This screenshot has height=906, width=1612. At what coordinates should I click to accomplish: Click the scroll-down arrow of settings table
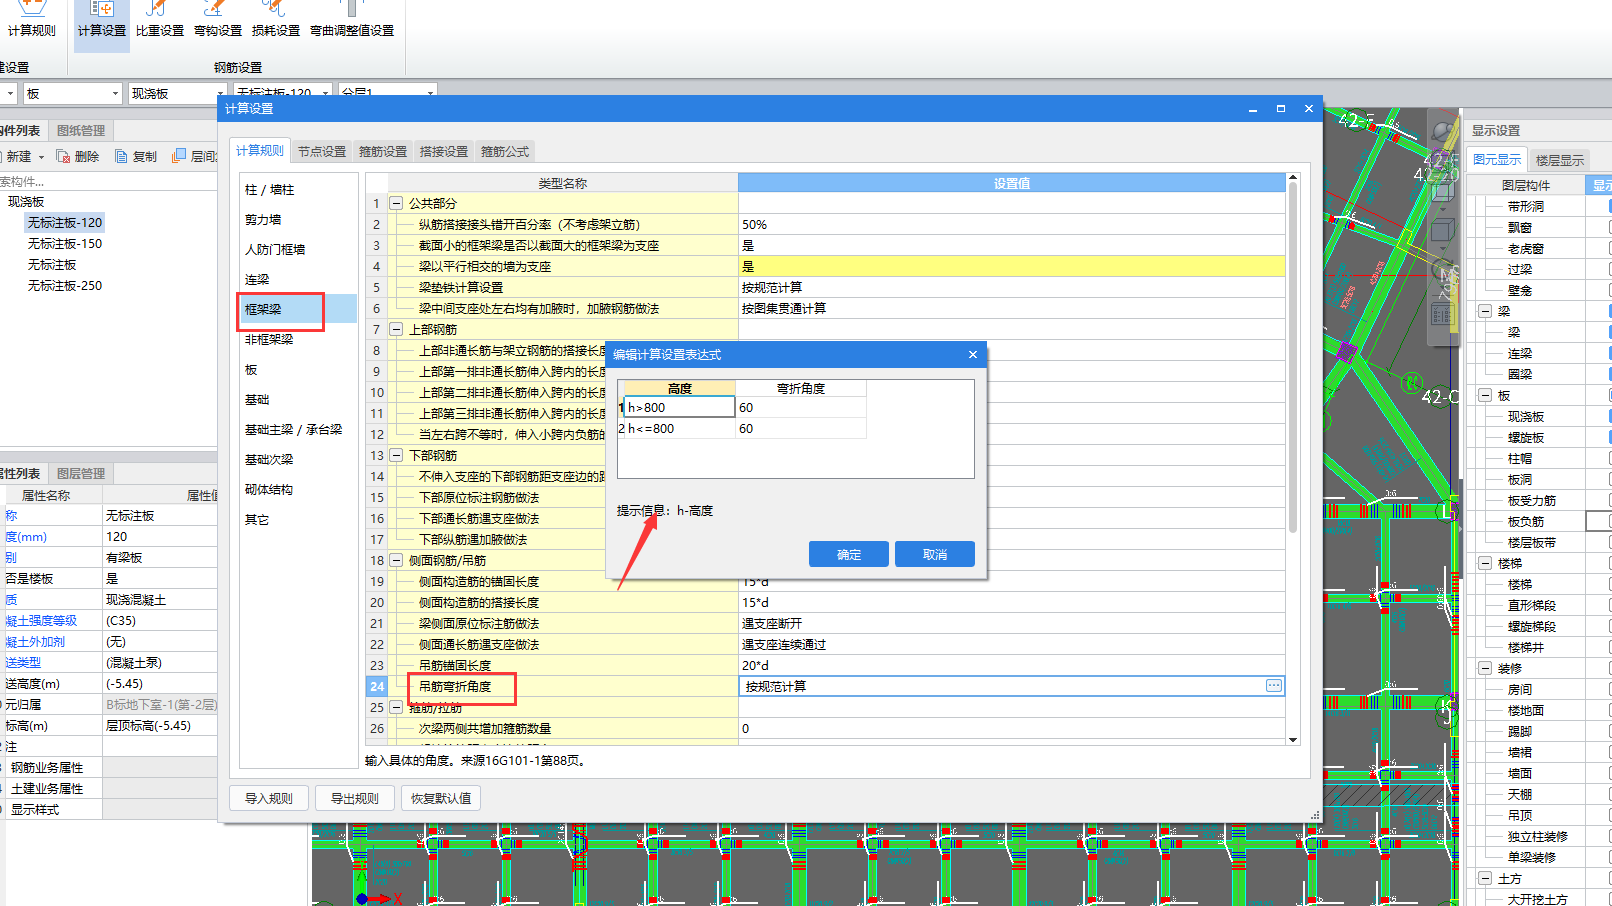(1292, 739)
